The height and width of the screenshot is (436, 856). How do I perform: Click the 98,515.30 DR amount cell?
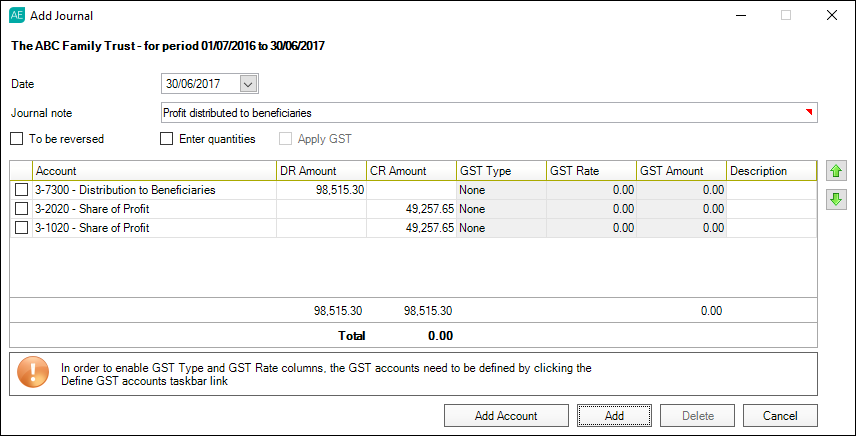point(321,190)
